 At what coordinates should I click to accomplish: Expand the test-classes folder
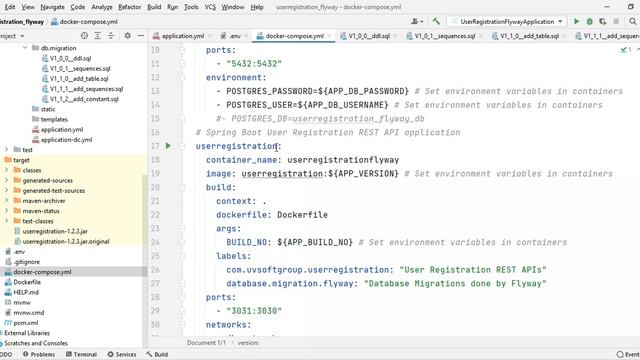[7, 221]
